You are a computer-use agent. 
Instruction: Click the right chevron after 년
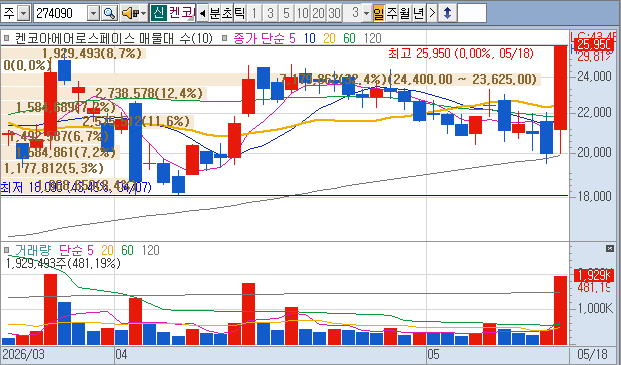[x=432, y=13]
